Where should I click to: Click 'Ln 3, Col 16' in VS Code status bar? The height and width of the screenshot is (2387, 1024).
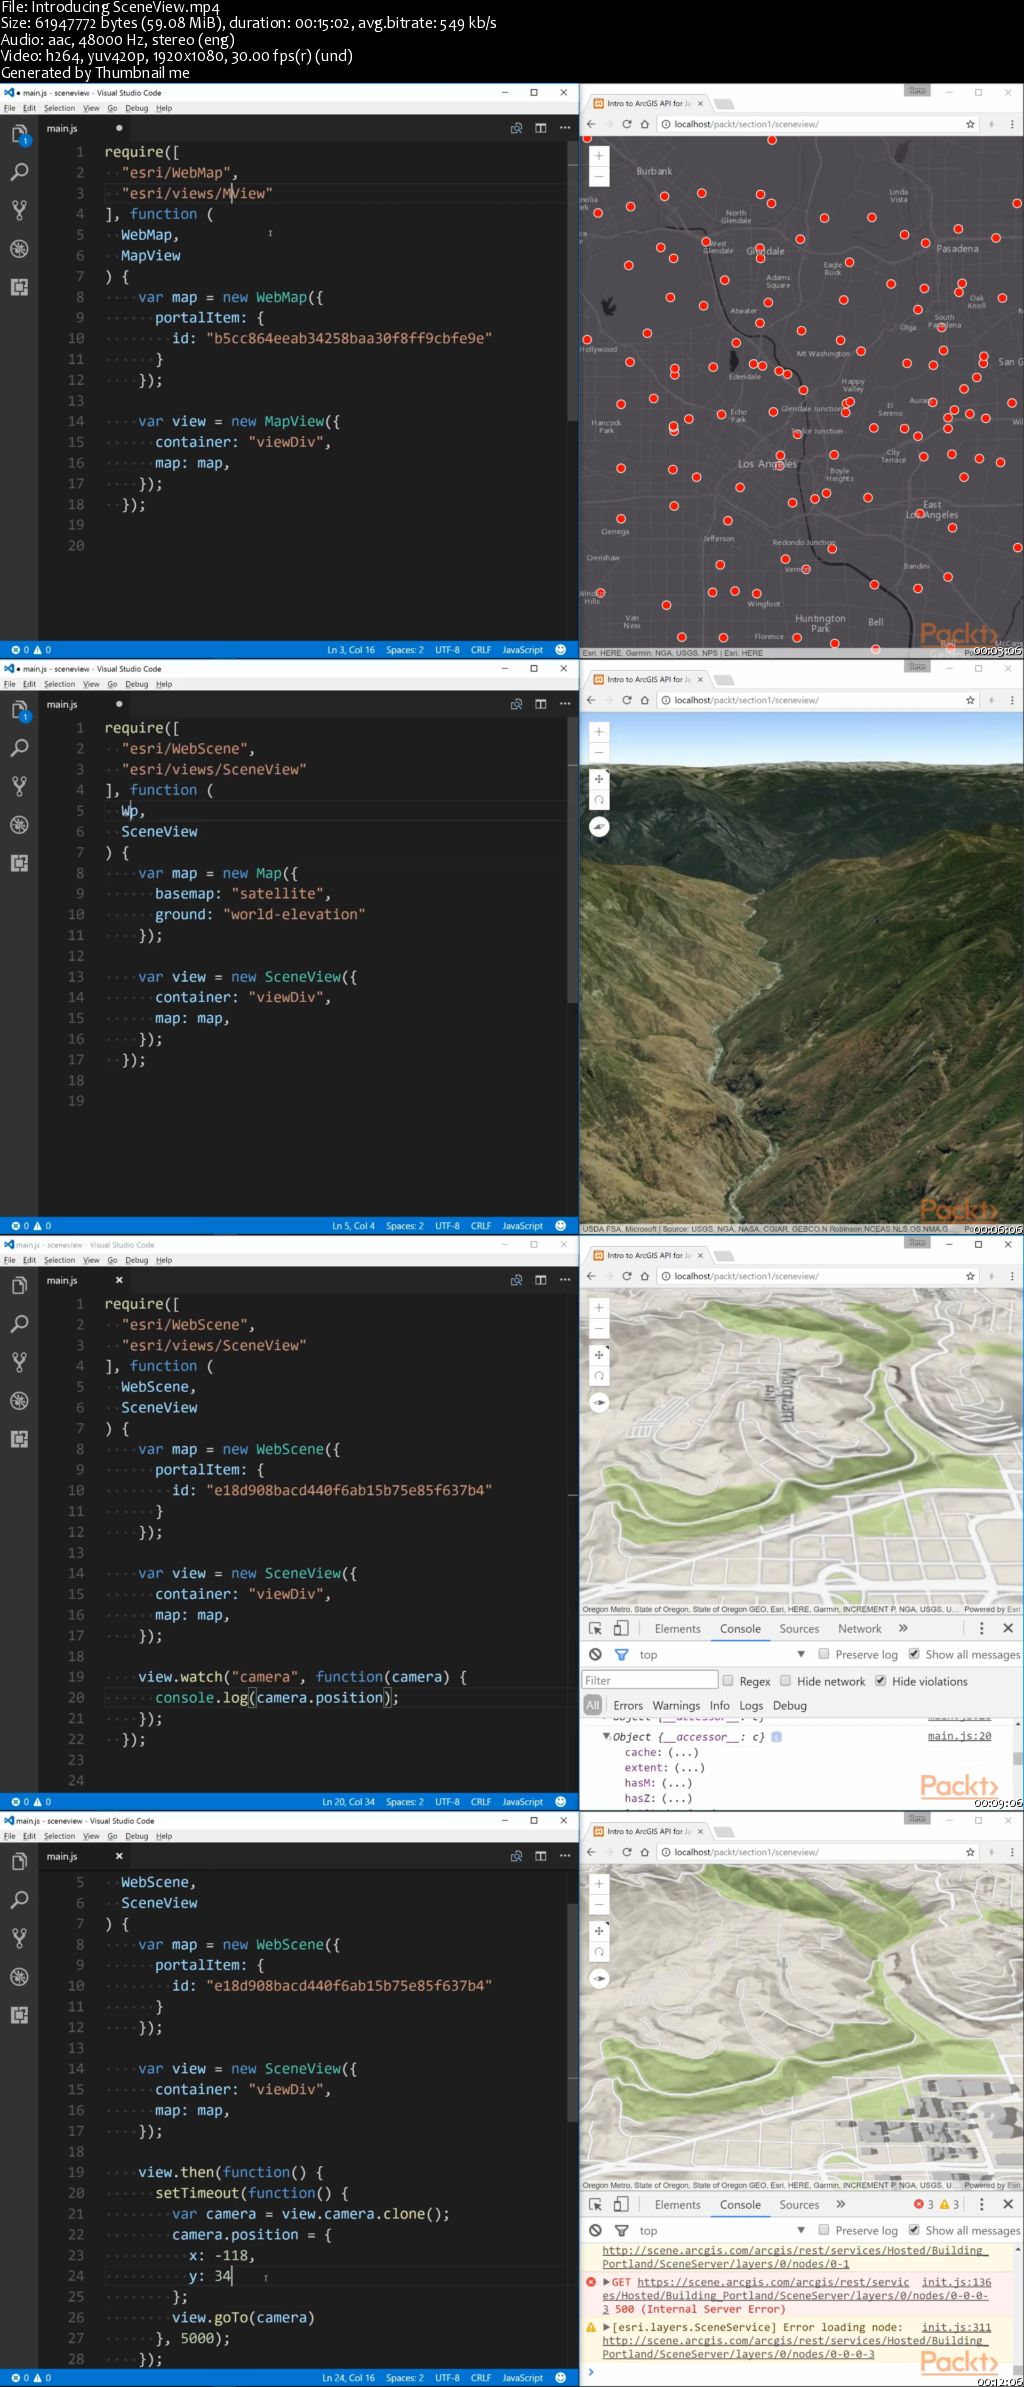(x=351, y=650)
